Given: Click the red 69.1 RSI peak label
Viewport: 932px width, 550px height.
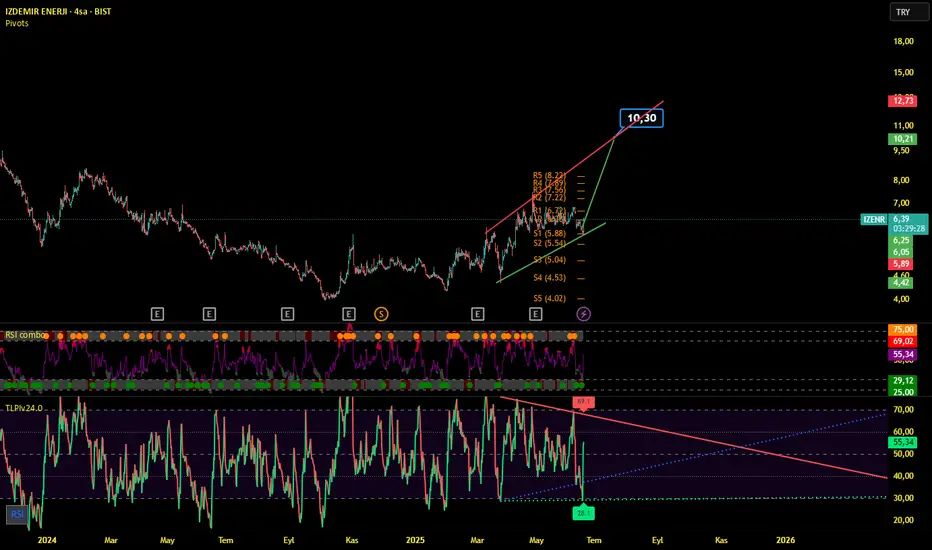Looking at the screenshot, I should (x=583, y=403).
